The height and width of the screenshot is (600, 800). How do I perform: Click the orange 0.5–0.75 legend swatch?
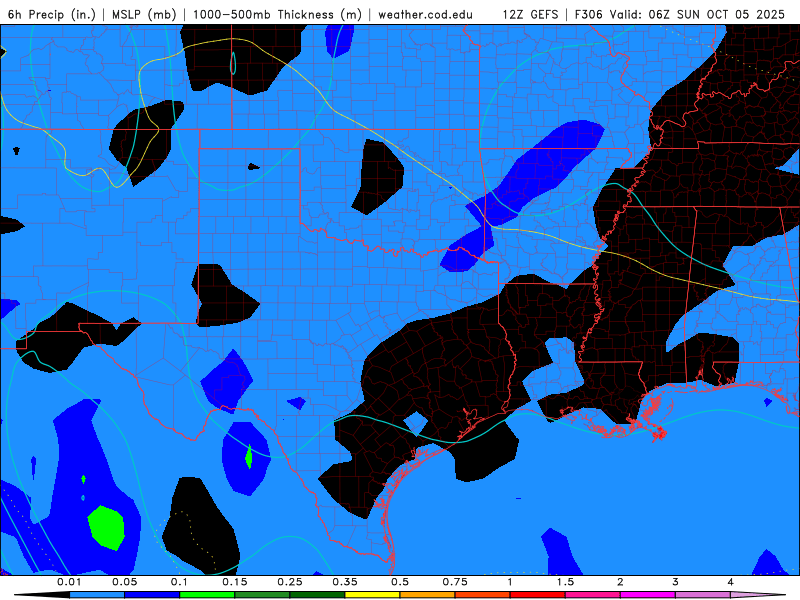click(428, 595)
